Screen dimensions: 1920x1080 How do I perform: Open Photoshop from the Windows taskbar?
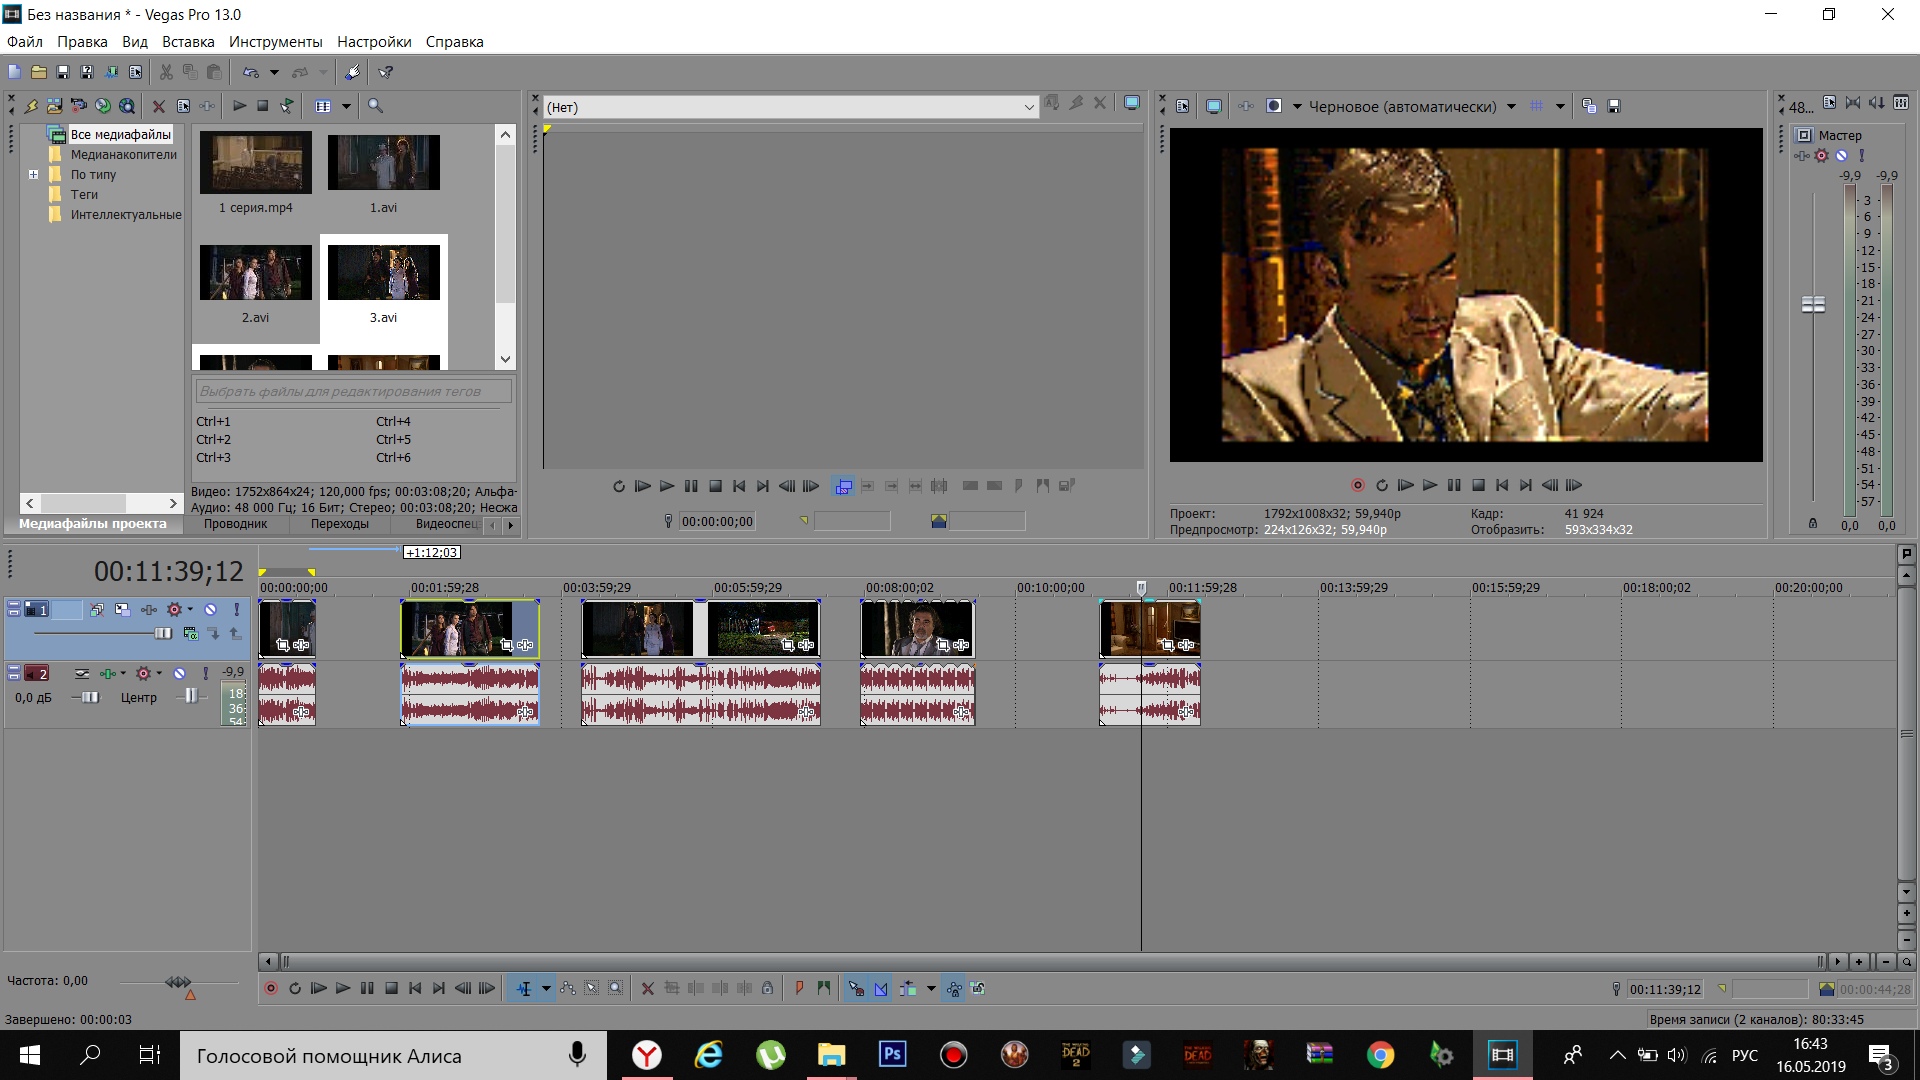click(892, 1054)
